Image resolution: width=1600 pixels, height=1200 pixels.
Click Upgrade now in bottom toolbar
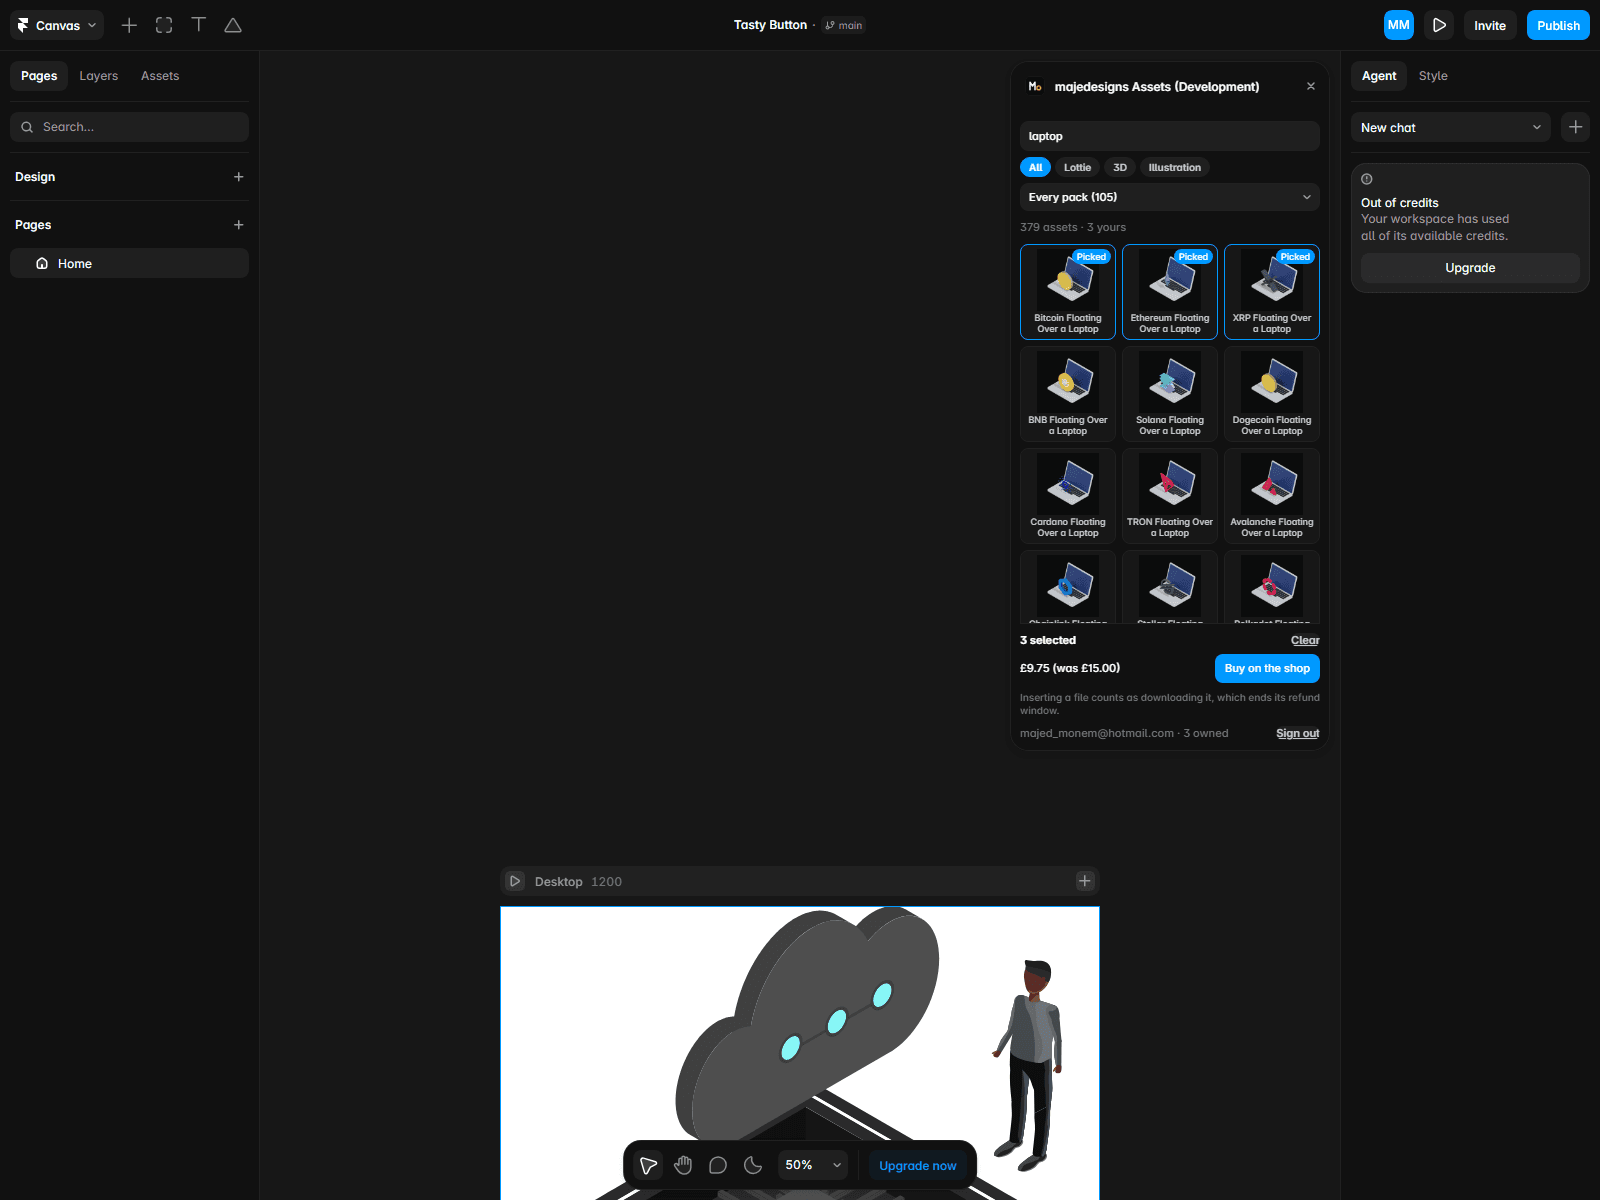click(x=917, y=1165)
